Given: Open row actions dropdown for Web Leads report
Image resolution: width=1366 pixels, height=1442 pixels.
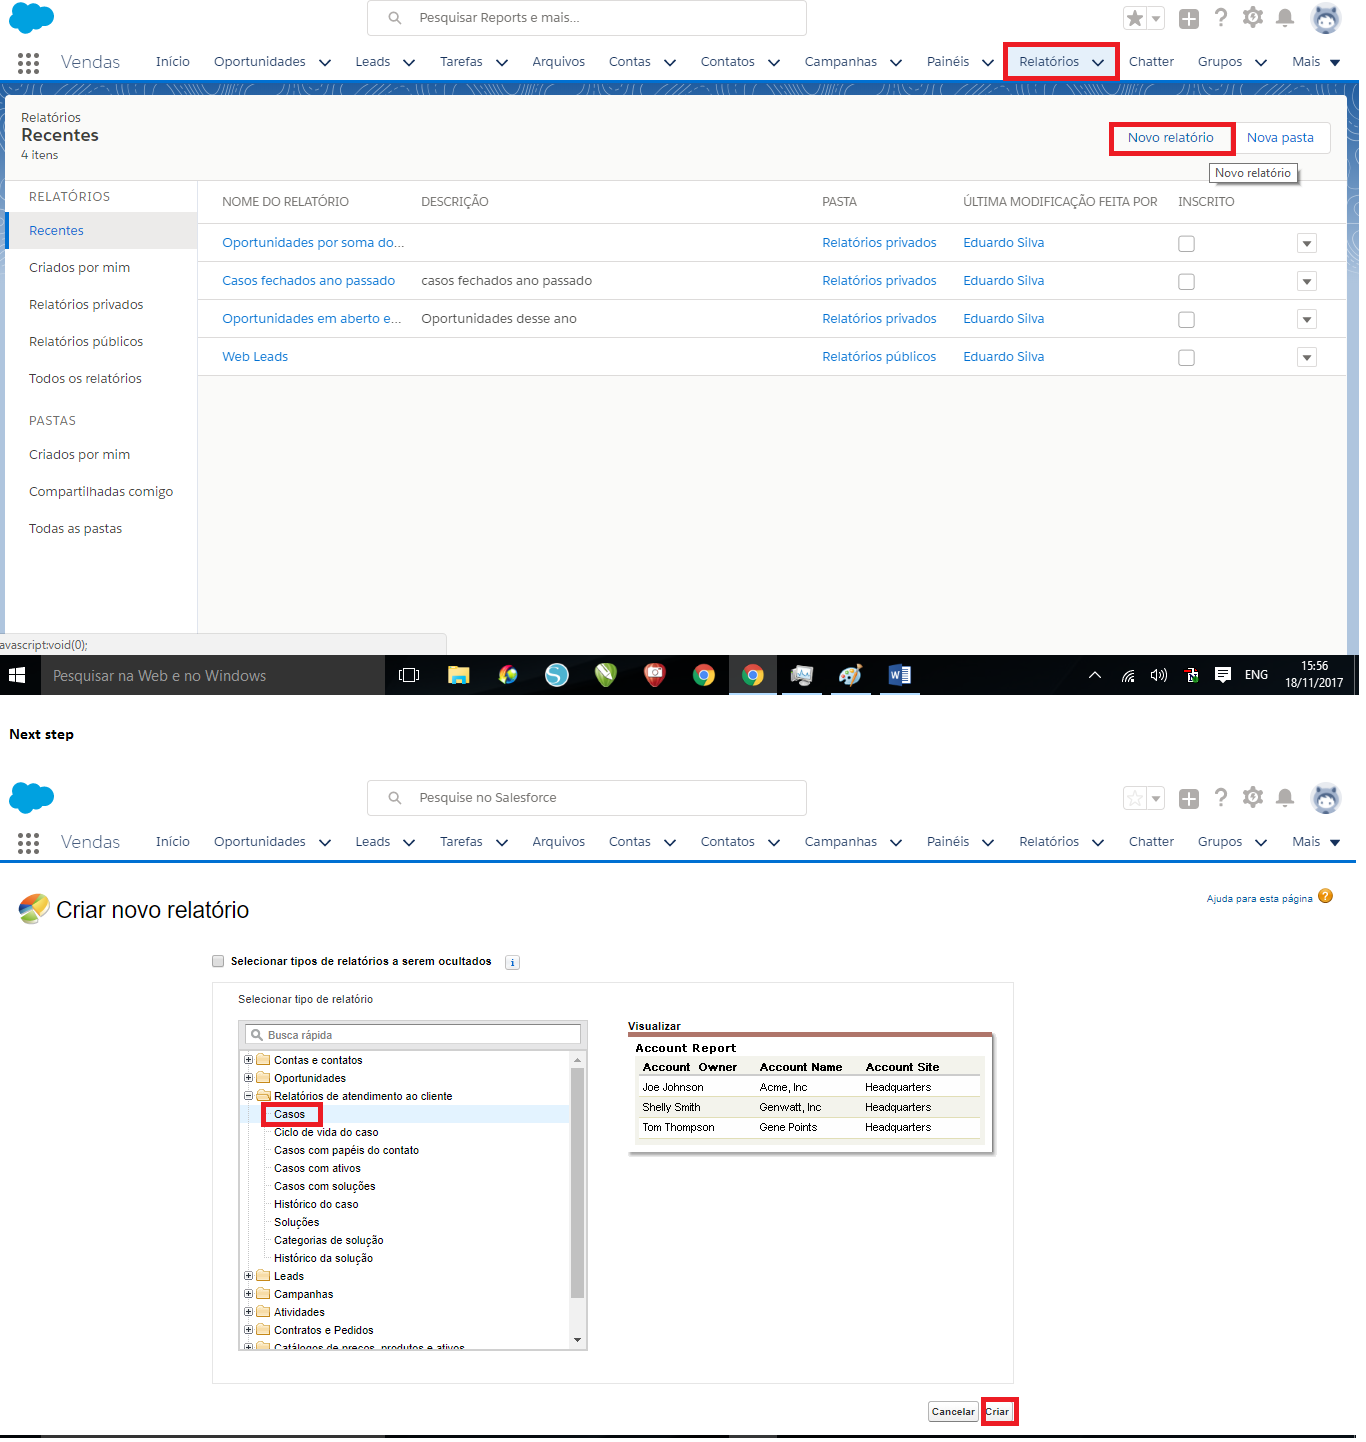Looking at the screenshot, I should pyautogui.click(x=1306, y=358).
